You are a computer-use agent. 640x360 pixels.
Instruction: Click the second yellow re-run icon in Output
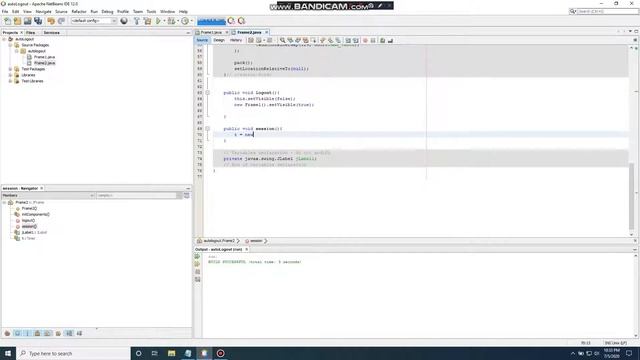coord(198,264)
